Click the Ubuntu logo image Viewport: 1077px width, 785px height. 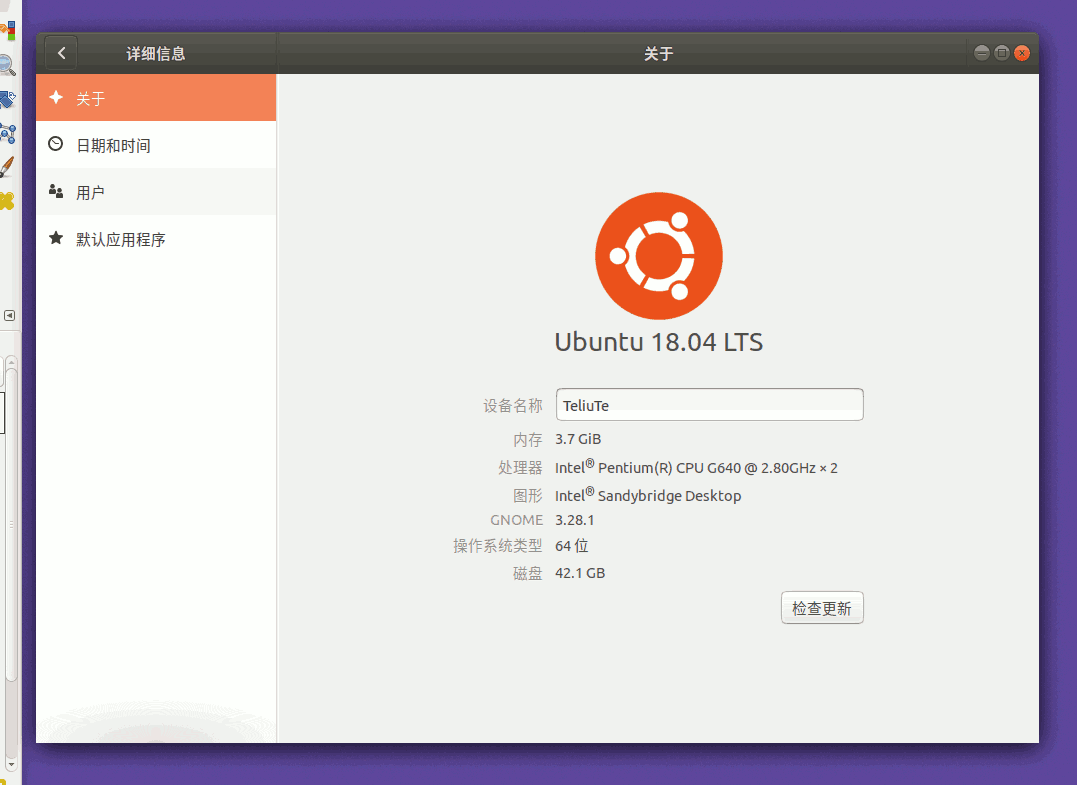tap(659, 255)
